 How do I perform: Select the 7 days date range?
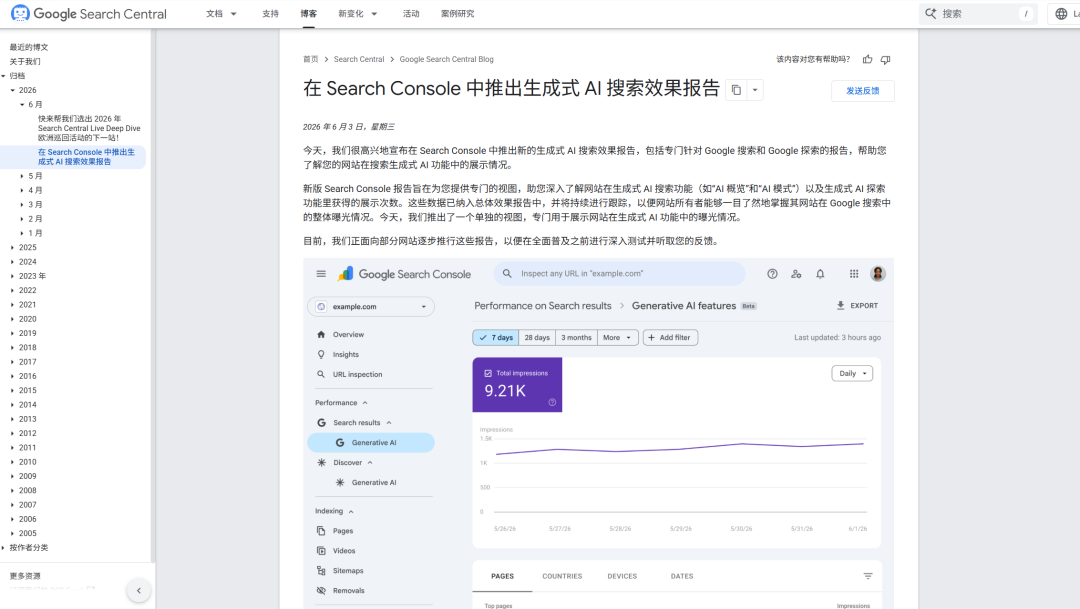pos(496,338)
